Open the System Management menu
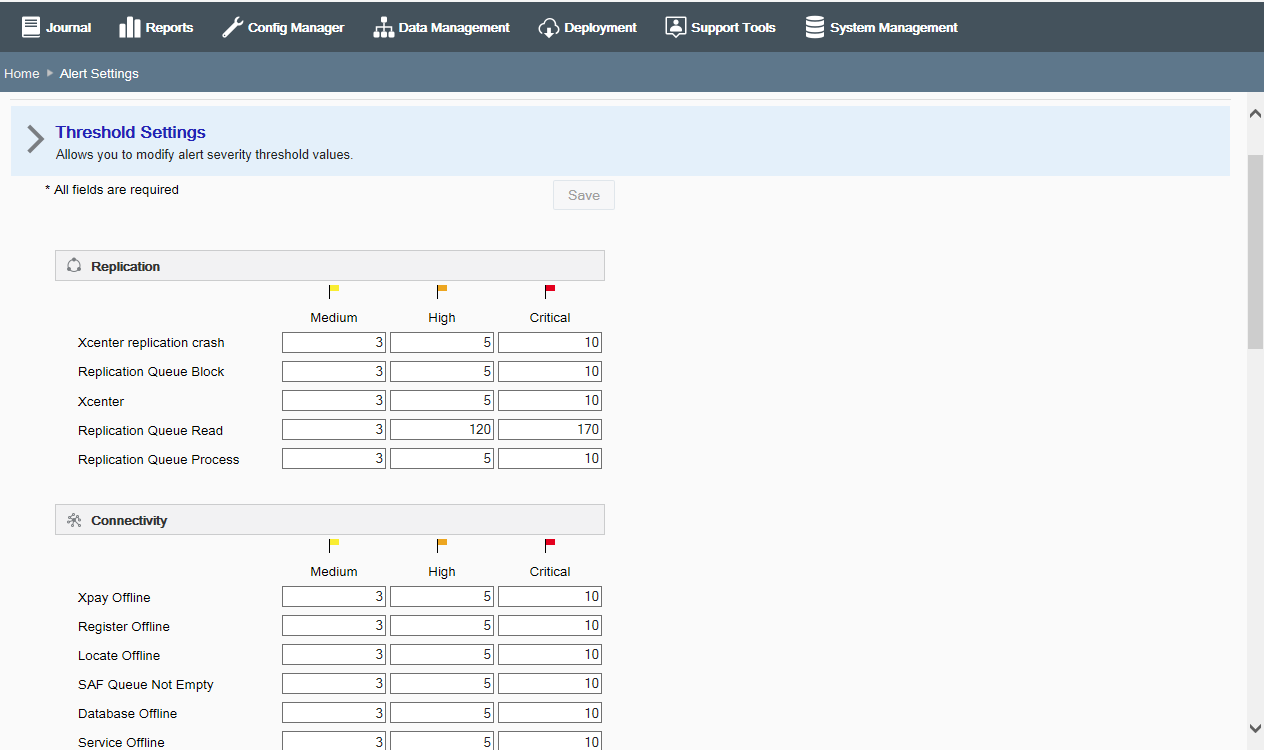 point(881,27)
